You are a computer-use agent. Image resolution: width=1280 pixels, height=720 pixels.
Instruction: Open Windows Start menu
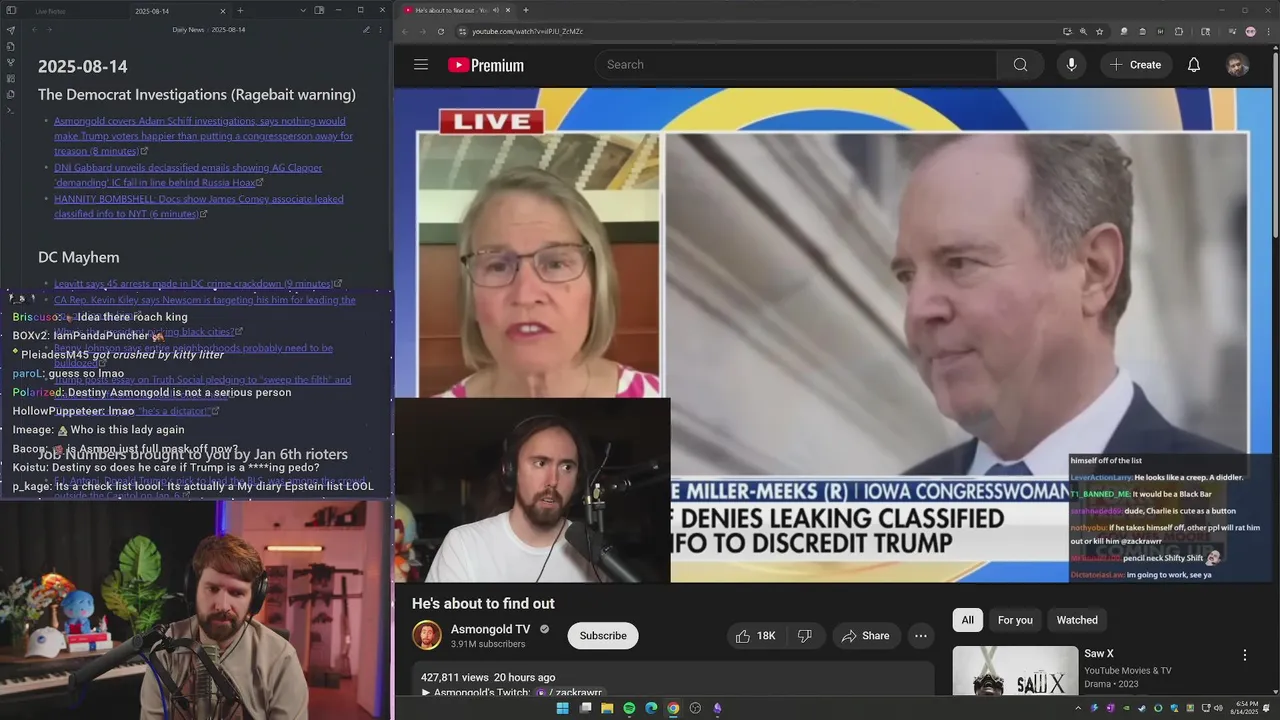(x=562, y=708)
